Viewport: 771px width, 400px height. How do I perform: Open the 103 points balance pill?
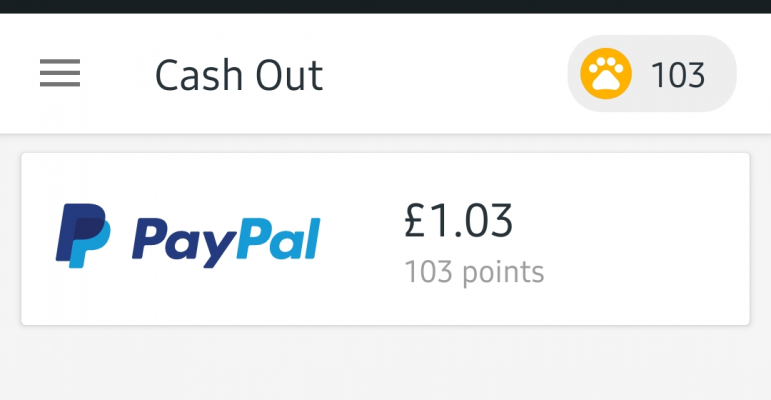tap(652, 74)
